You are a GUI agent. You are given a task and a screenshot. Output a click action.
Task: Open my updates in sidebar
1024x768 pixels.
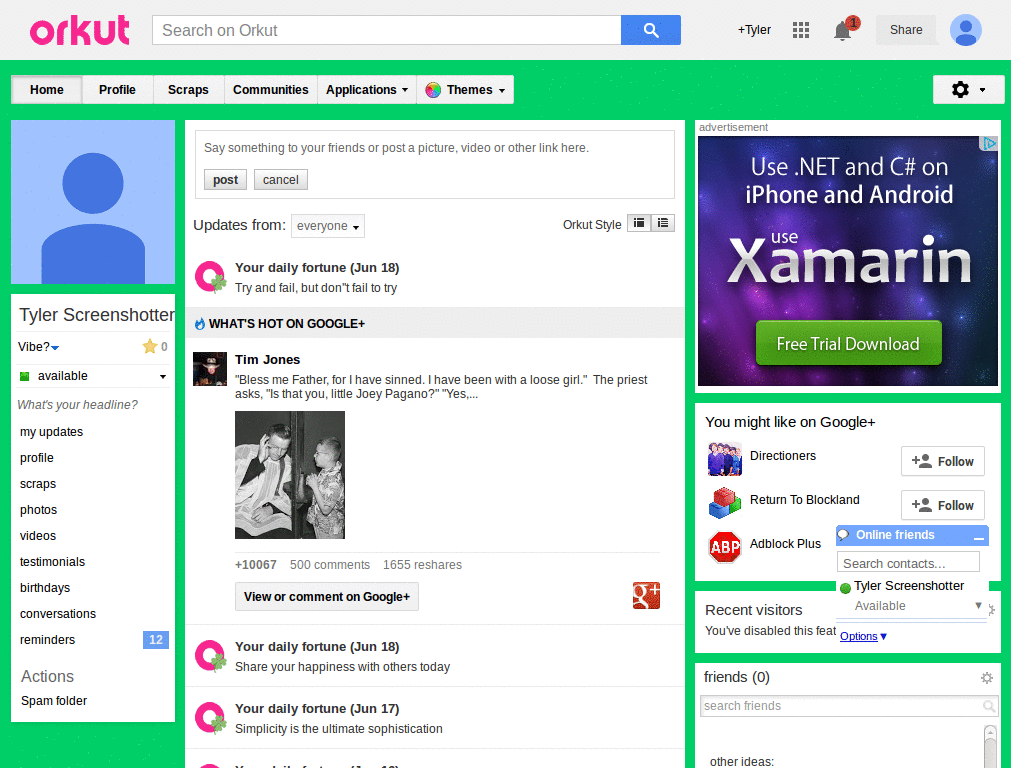click(52, 432)
